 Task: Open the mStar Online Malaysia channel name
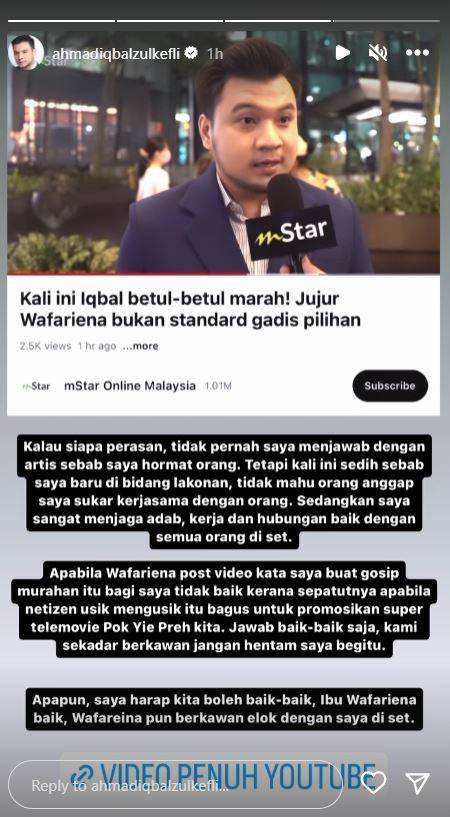[130, 386]
